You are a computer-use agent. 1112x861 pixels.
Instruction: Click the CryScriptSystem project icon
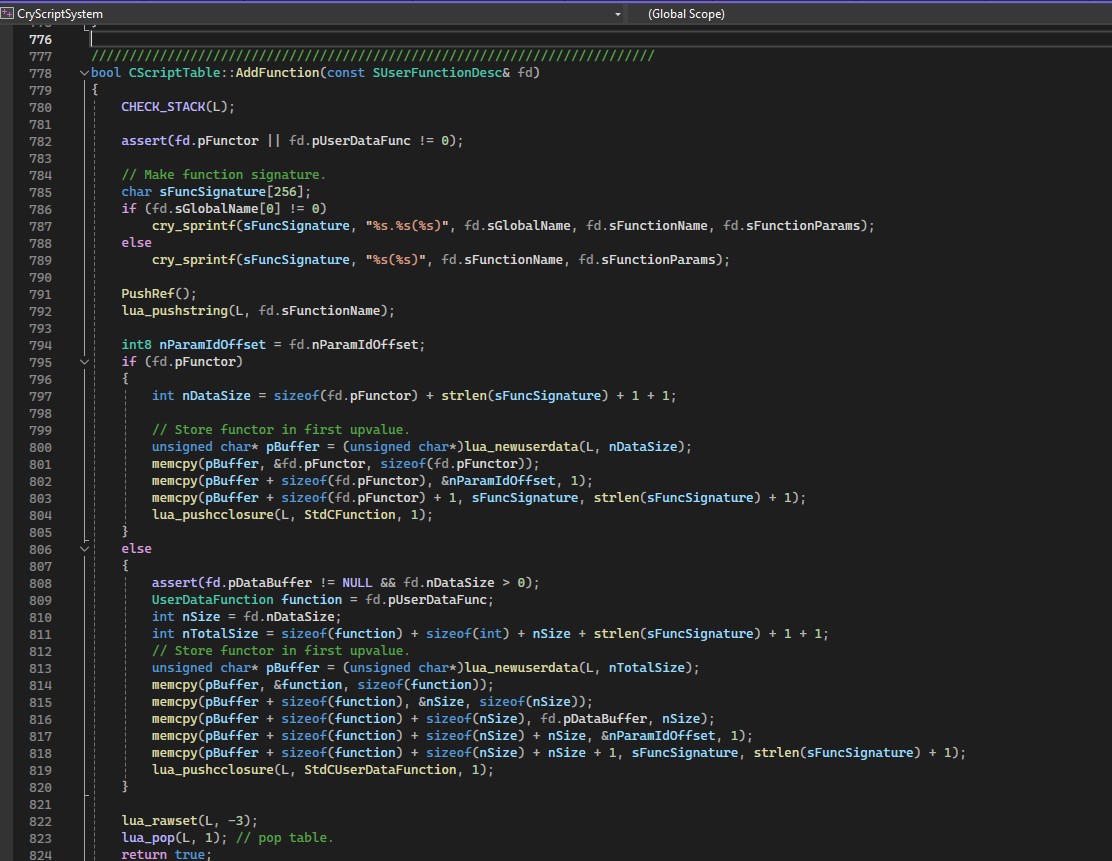point(8,14)
